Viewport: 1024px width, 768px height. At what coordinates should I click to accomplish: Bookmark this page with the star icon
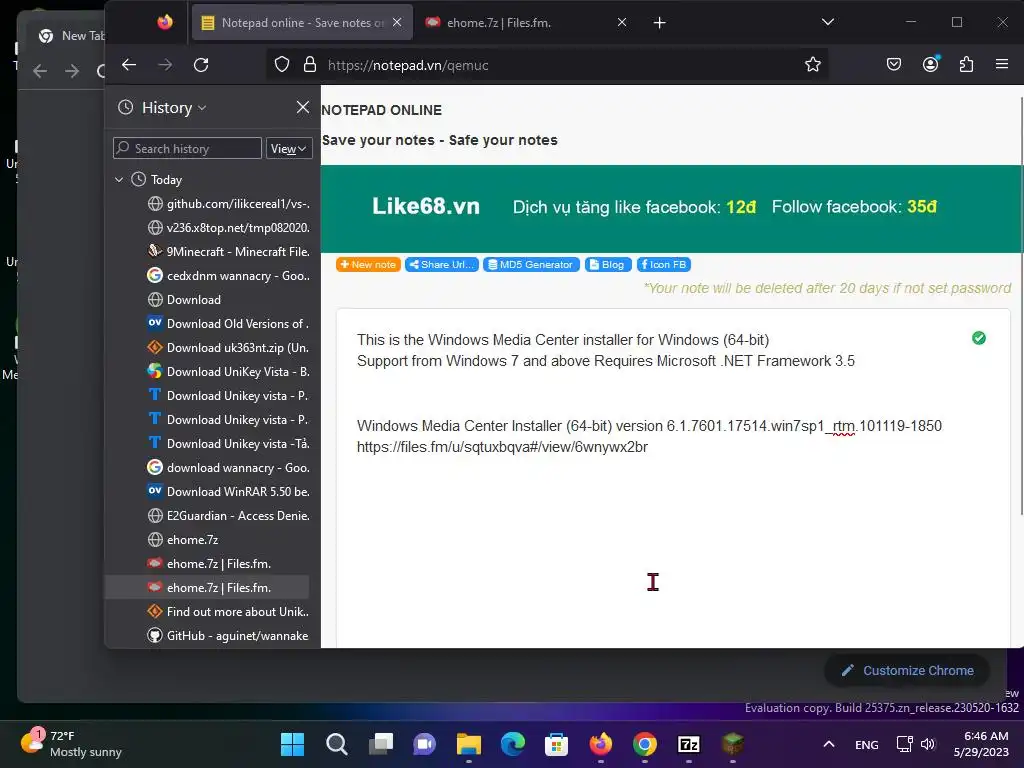coord(812,65)
